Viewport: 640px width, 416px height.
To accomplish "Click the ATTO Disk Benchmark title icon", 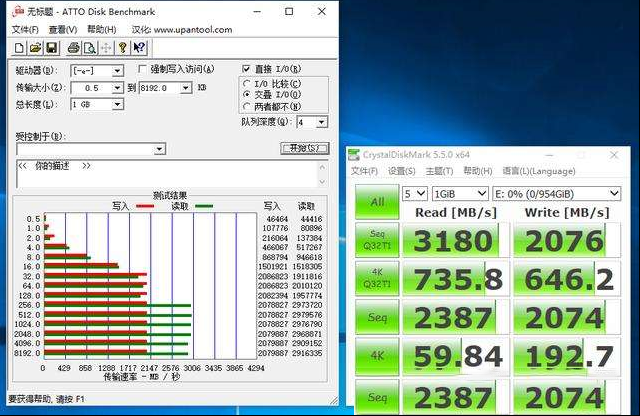I will [18, 11].
